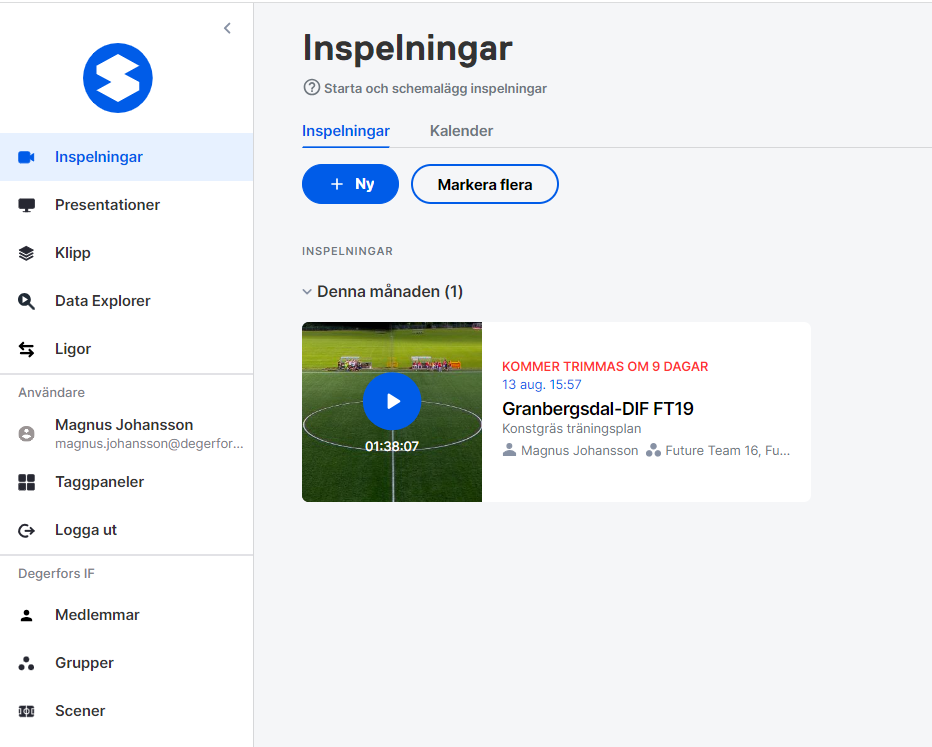Open the Taggpaneler grid icon
Viewport: 932px width, 747px height.
pos(26,482)
